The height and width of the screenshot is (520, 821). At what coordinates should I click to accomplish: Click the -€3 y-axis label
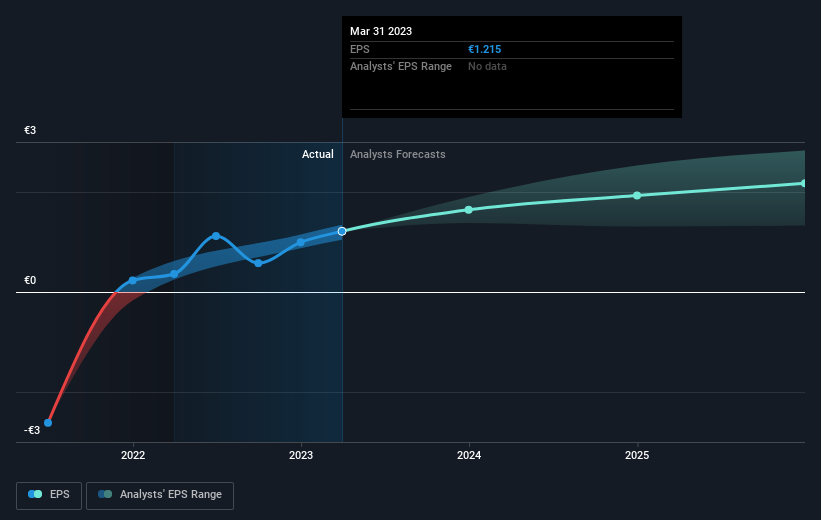coord(32,430)
